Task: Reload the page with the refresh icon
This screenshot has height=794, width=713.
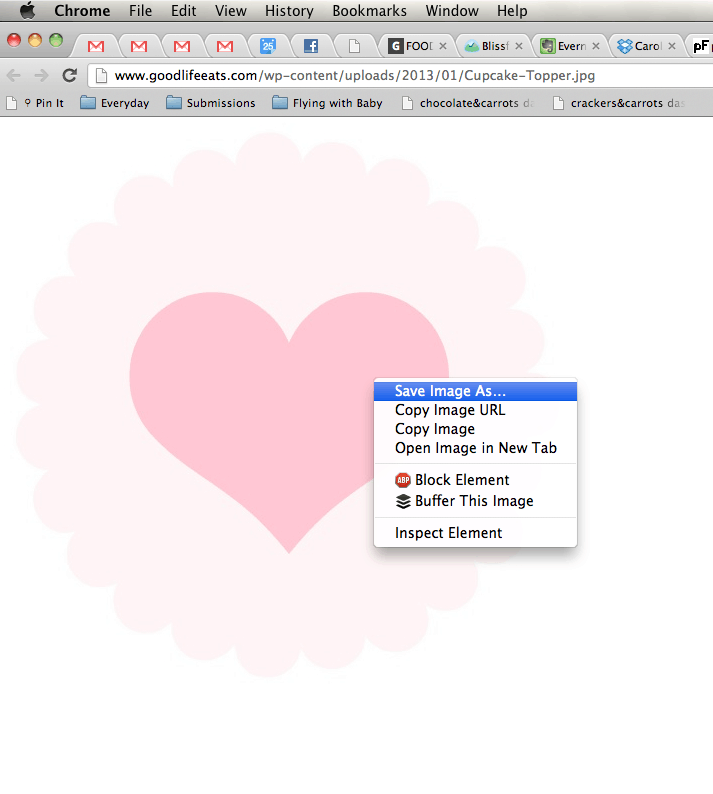Action: (69, 75)
